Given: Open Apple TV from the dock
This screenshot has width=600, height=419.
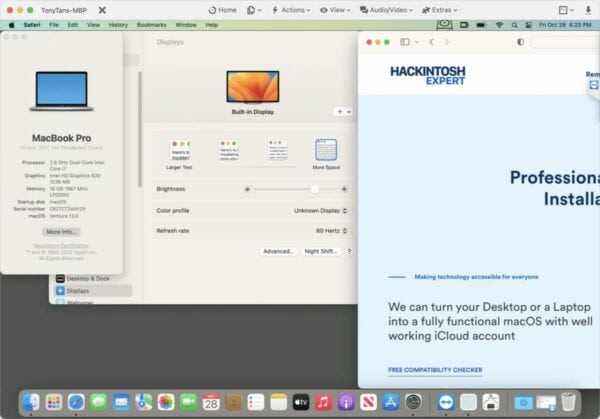Looking at the screenshot, I should 301,402.
